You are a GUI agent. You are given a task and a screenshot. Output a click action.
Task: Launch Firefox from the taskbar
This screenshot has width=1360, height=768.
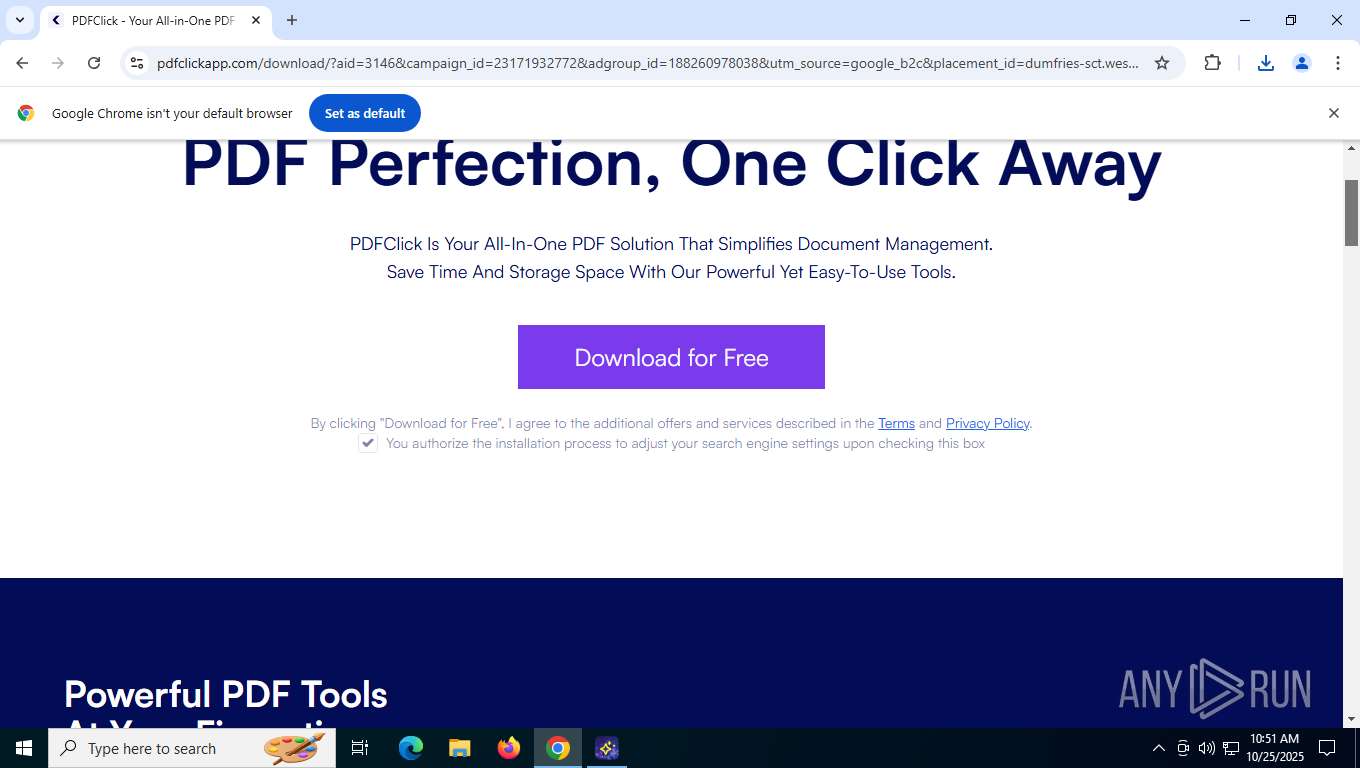(509, 748)
